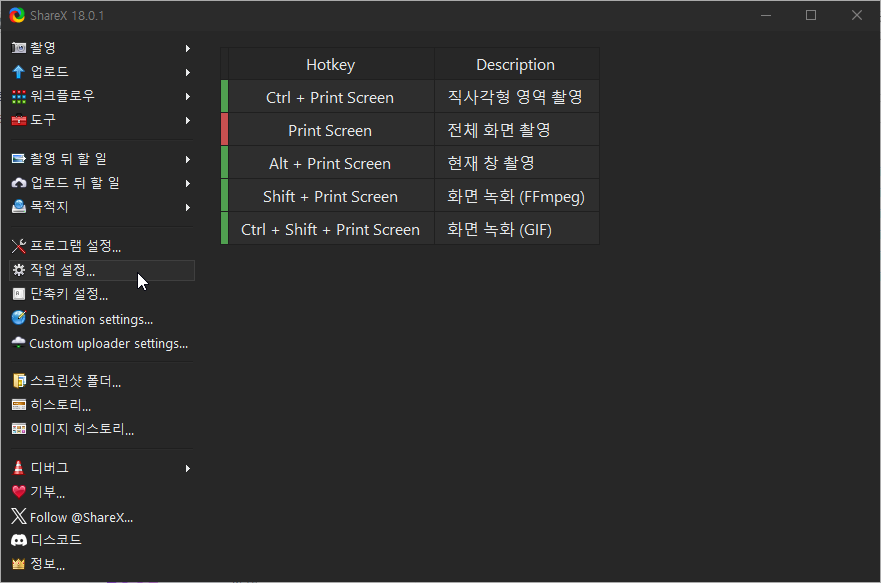
Task: Click the ShareX logo in title bar
Action: [17, 15]
